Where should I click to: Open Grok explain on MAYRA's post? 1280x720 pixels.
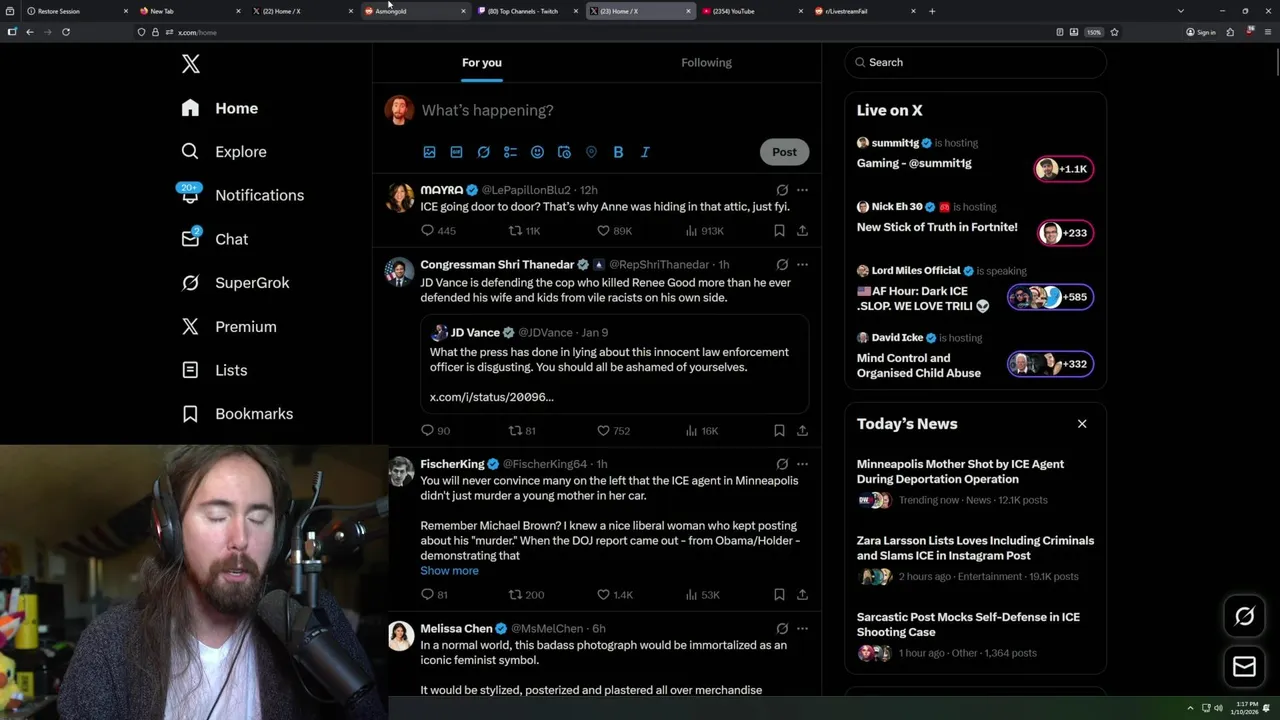click(782, 190)
